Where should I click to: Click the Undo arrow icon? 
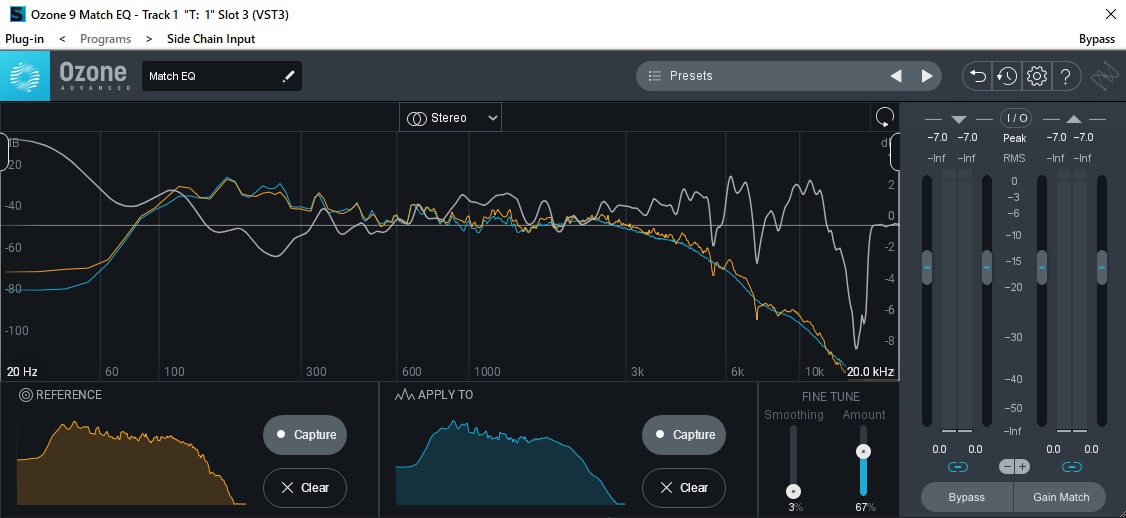977,76
